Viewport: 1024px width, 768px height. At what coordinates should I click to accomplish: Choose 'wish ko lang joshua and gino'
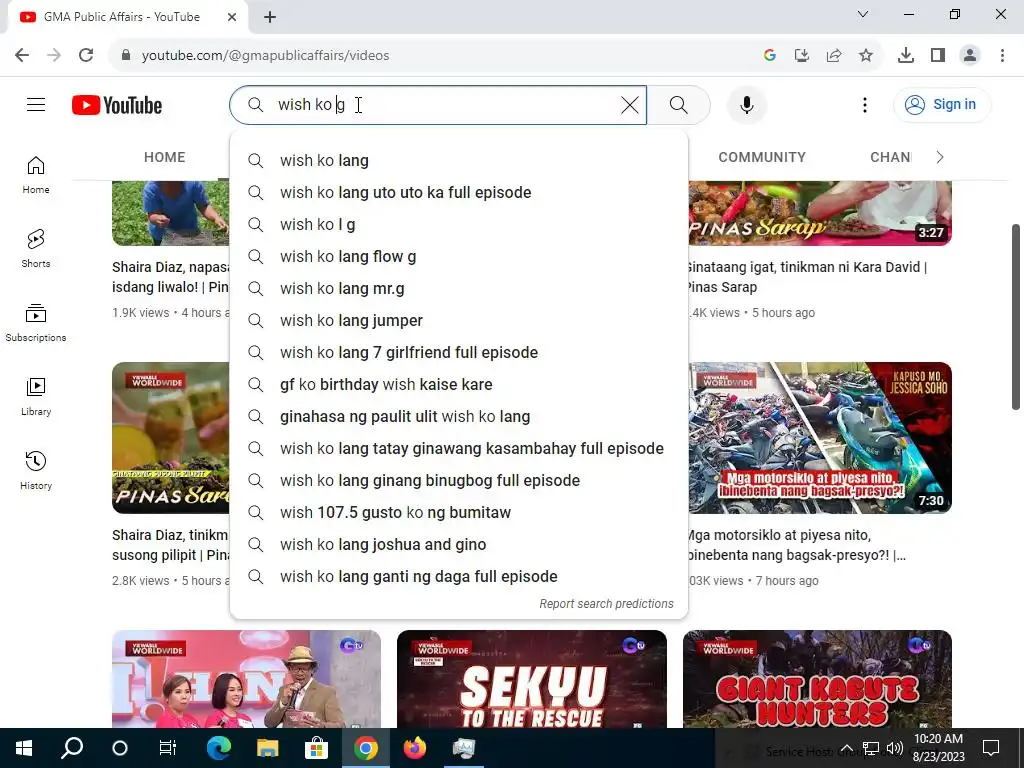[458, 545]
